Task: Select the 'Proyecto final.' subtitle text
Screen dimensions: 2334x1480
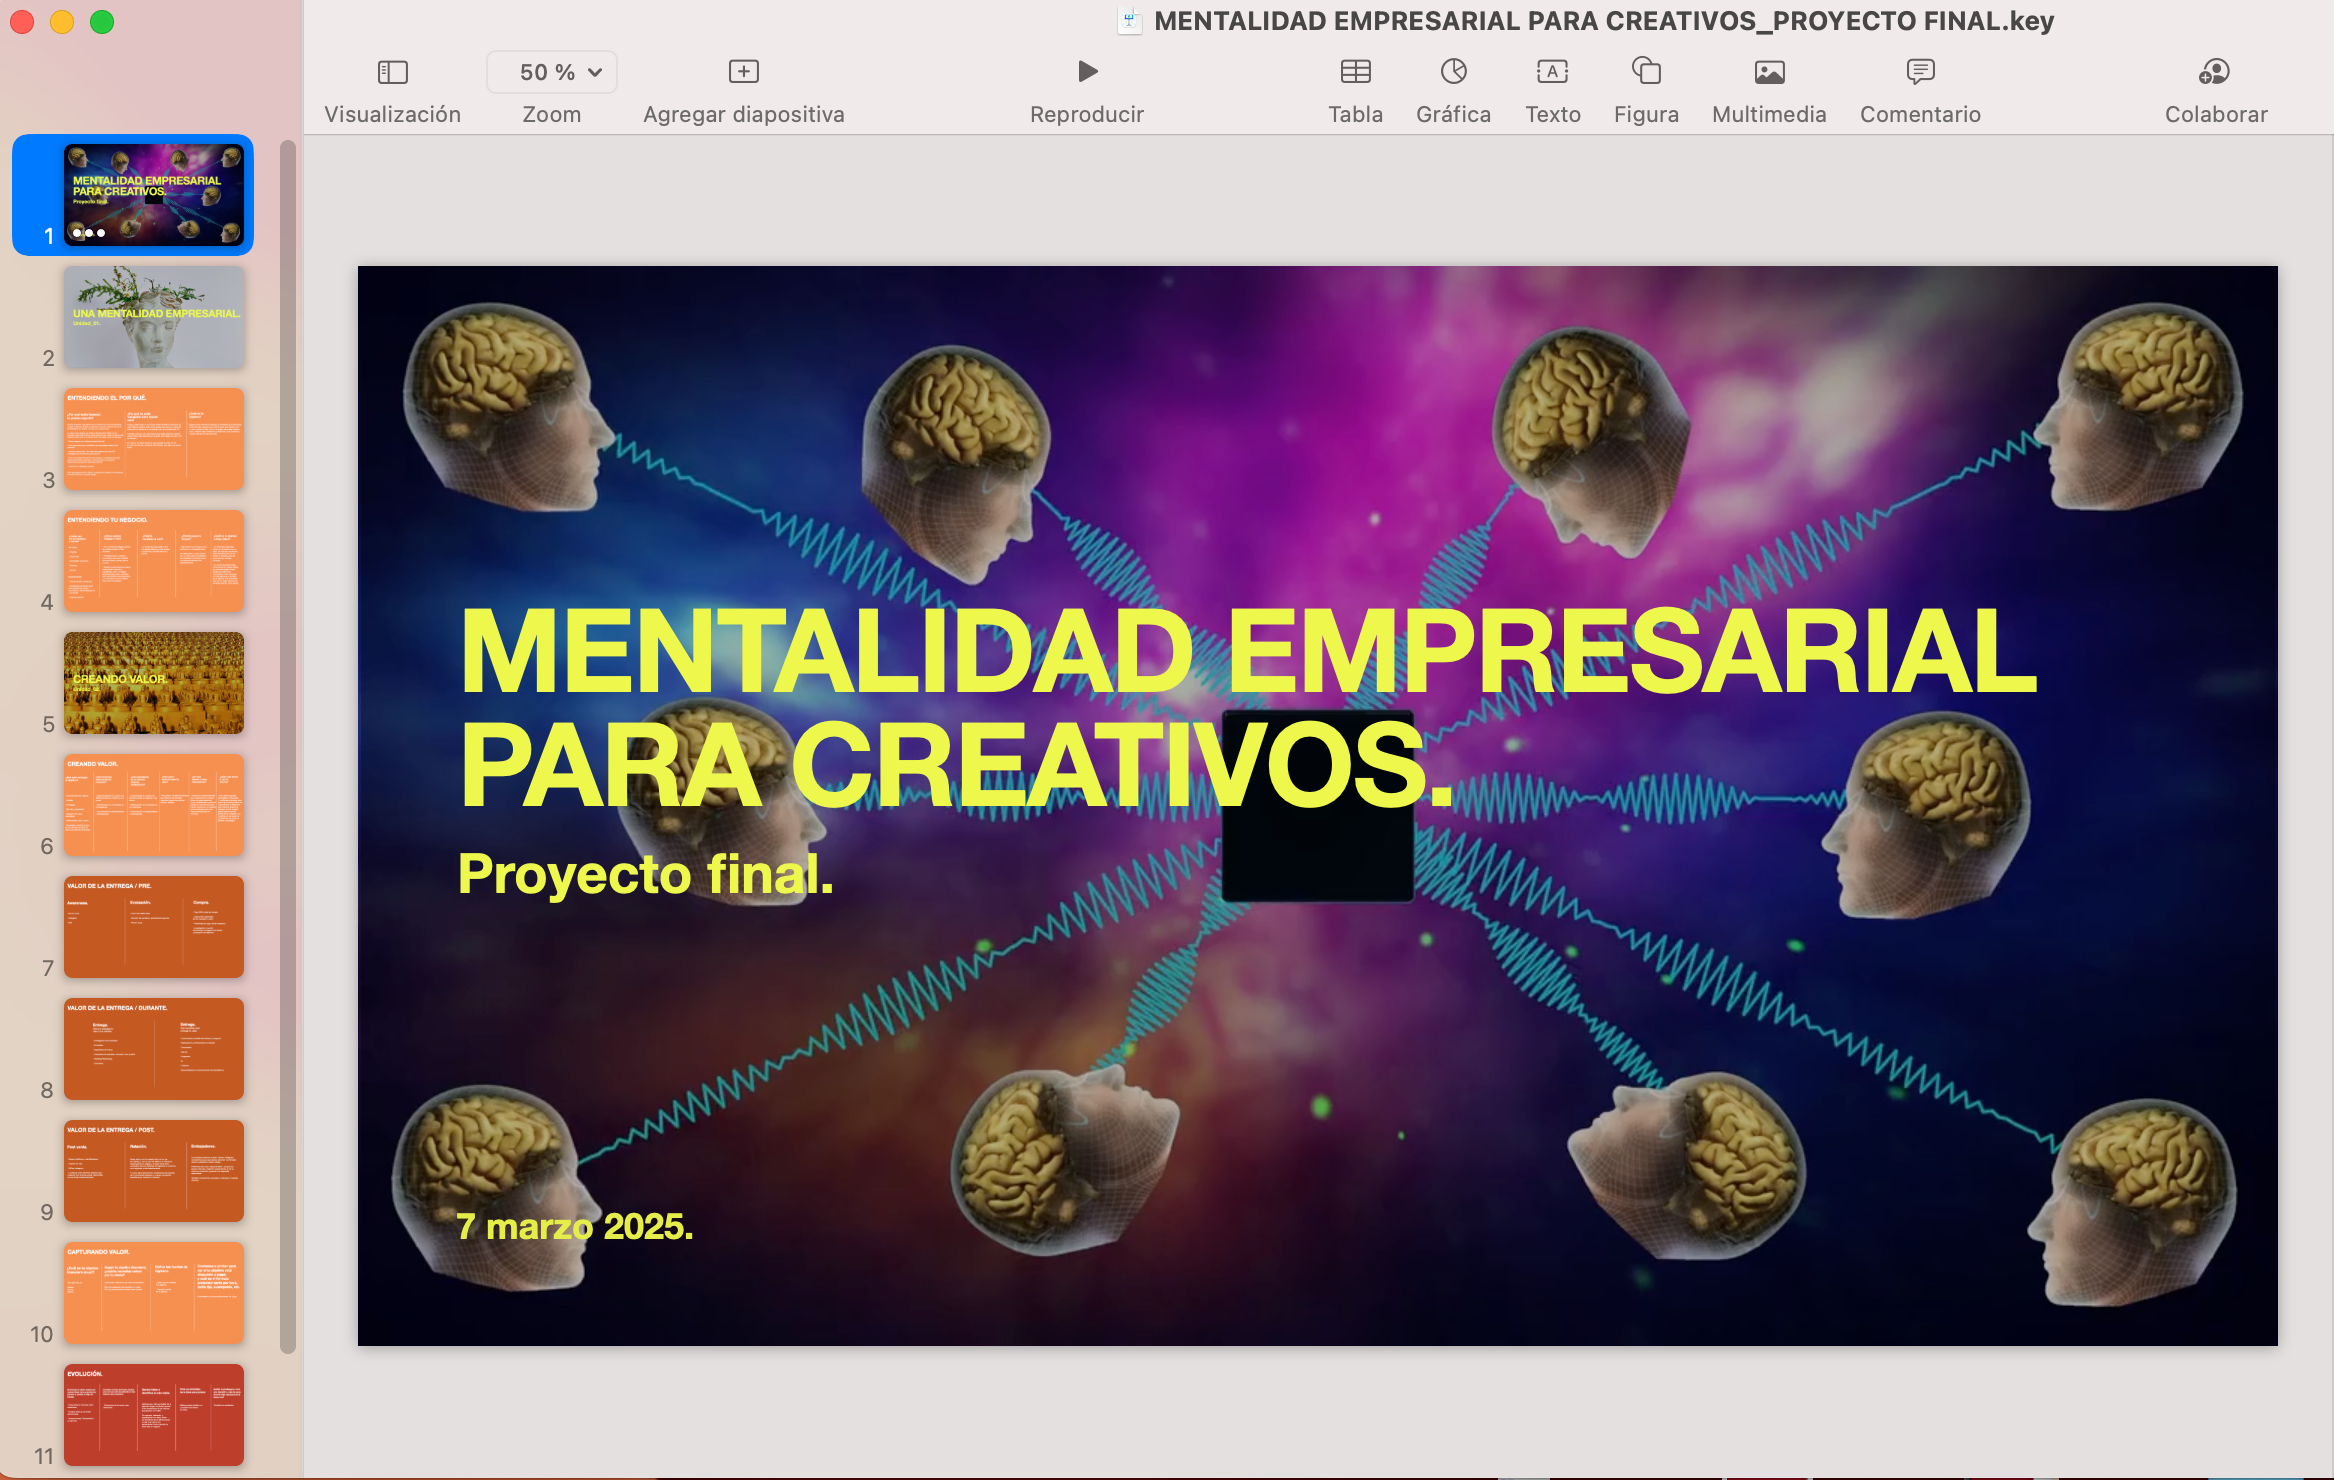Action: 645,874
